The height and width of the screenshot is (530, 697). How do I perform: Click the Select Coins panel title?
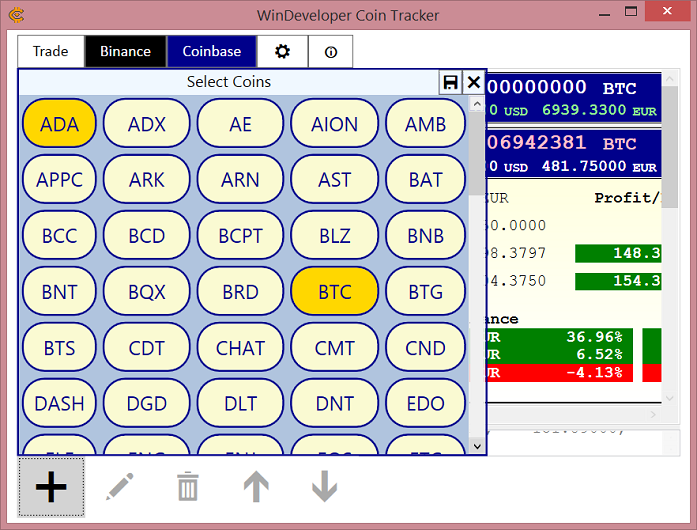[x=228, y=82]
